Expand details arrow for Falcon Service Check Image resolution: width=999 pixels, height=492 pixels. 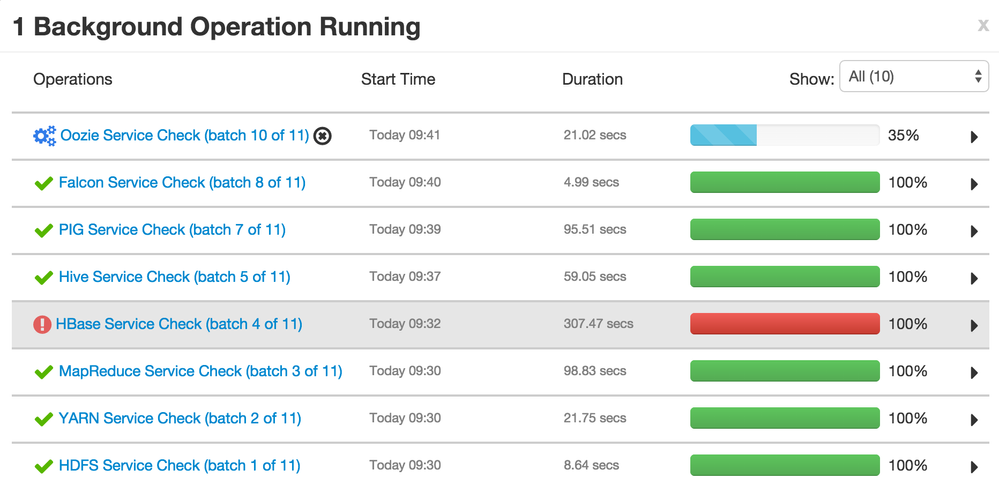coord(974,184)
